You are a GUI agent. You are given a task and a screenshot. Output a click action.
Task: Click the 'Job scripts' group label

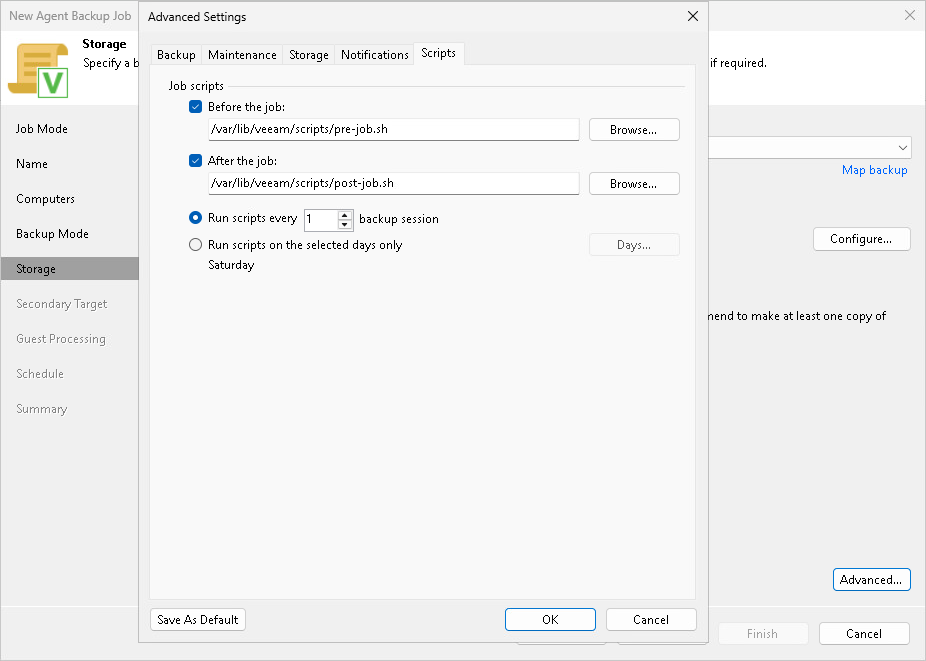click(196, 86)
